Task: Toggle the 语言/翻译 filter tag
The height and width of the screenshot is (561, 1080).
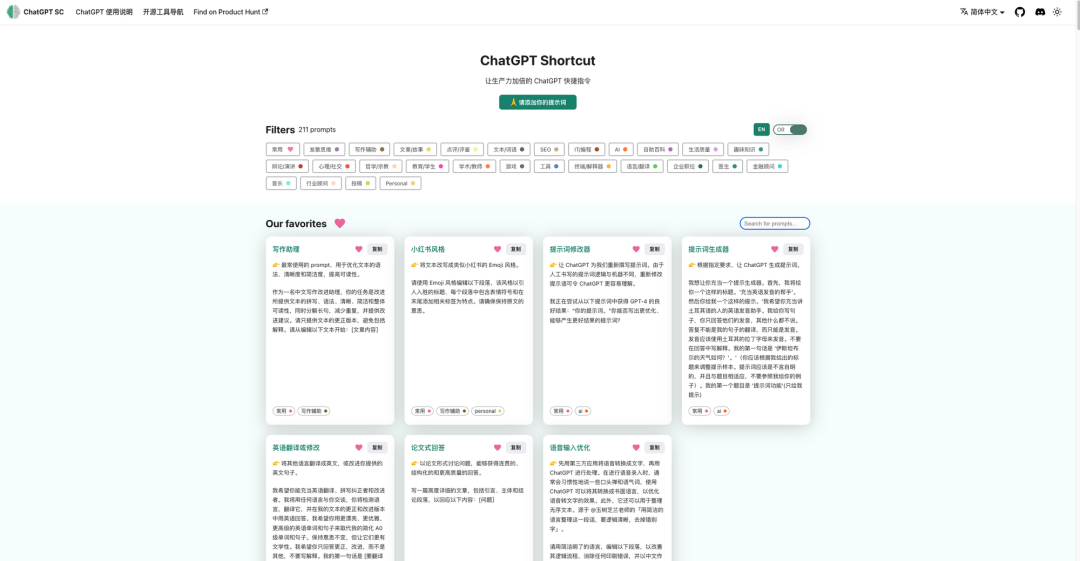Action: (x=642, y=166)
